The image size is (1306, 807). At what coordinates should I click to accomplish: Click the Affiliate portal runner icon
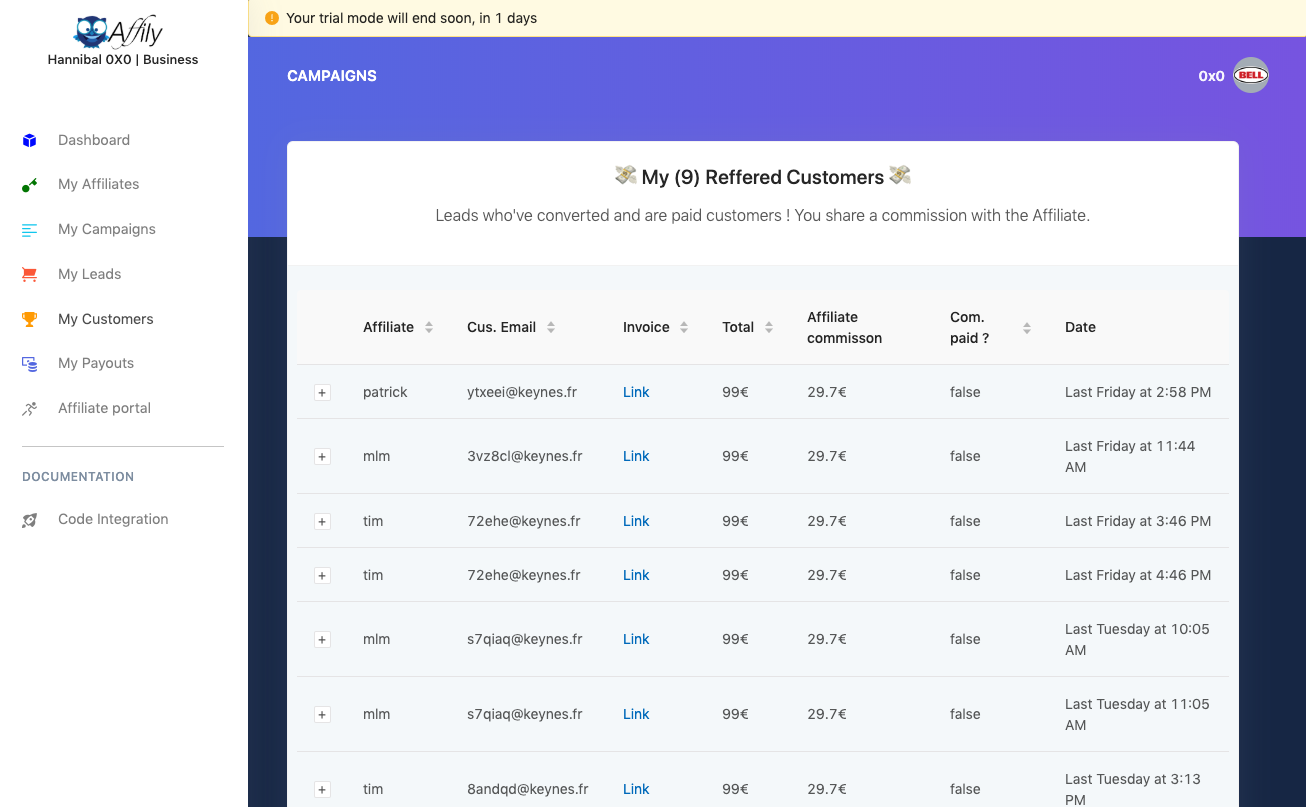pos(30,409)
